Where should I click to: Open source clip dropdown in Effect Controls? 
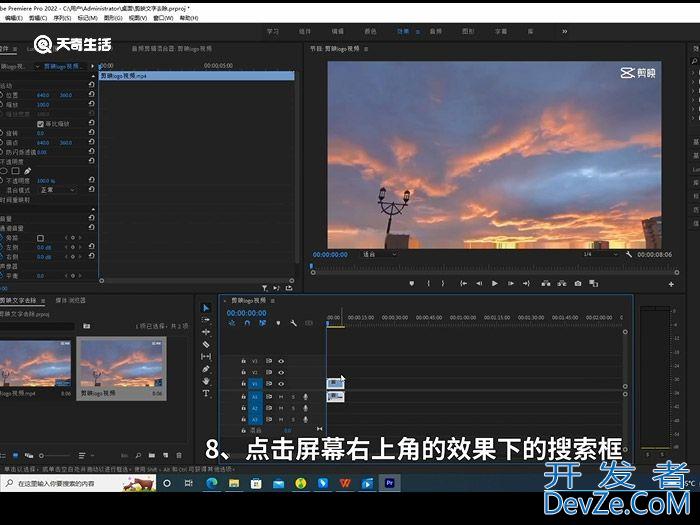coord(37,66)
